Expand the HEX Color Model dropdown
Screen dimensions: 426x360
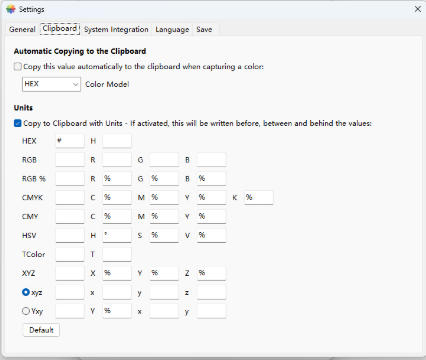51,84
